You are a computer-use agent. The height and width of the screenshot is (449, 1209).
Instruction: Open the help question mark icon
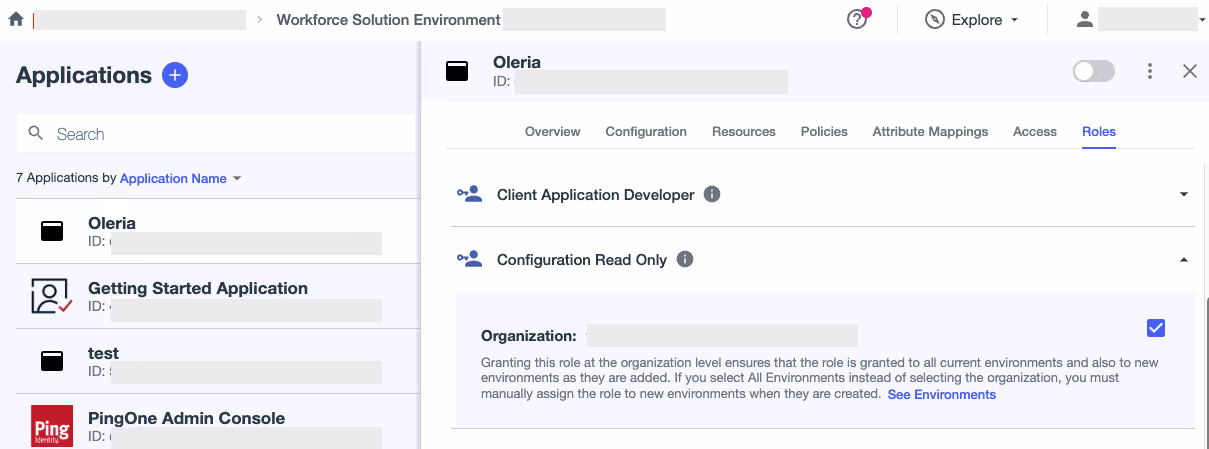857,19
